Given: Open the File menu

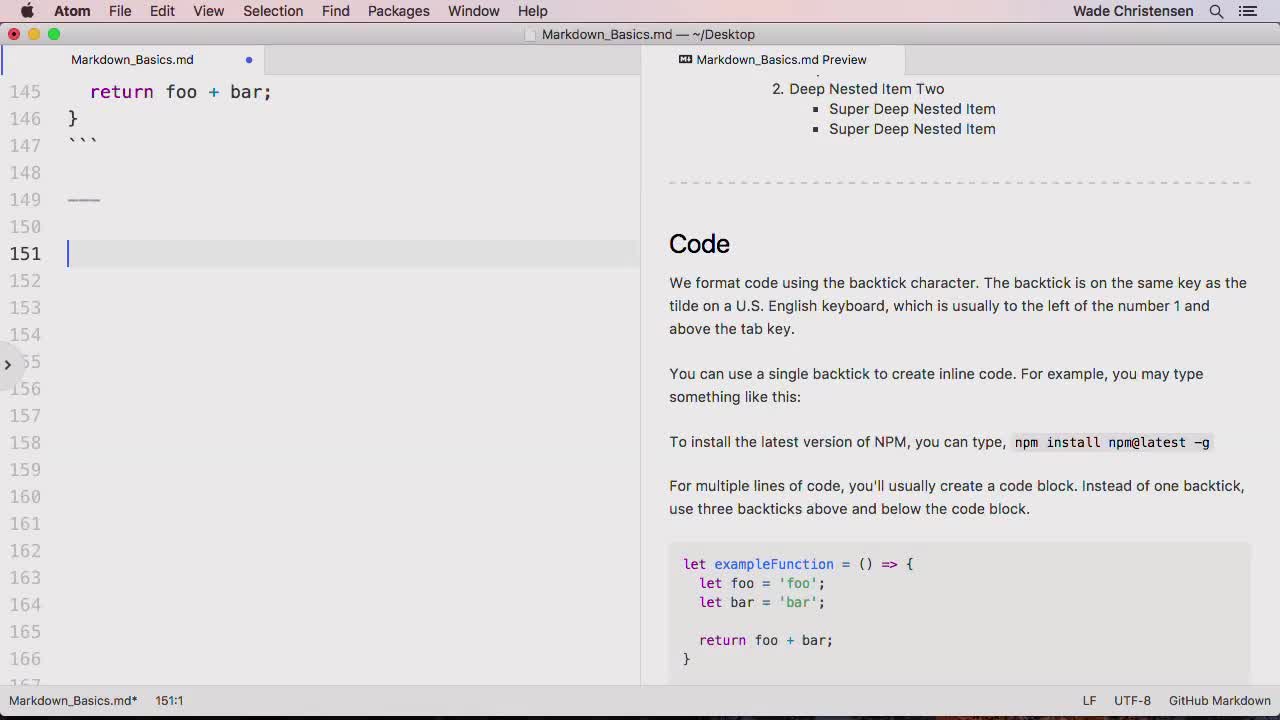Looking at the screenshot, I should (x=120, y=11).
